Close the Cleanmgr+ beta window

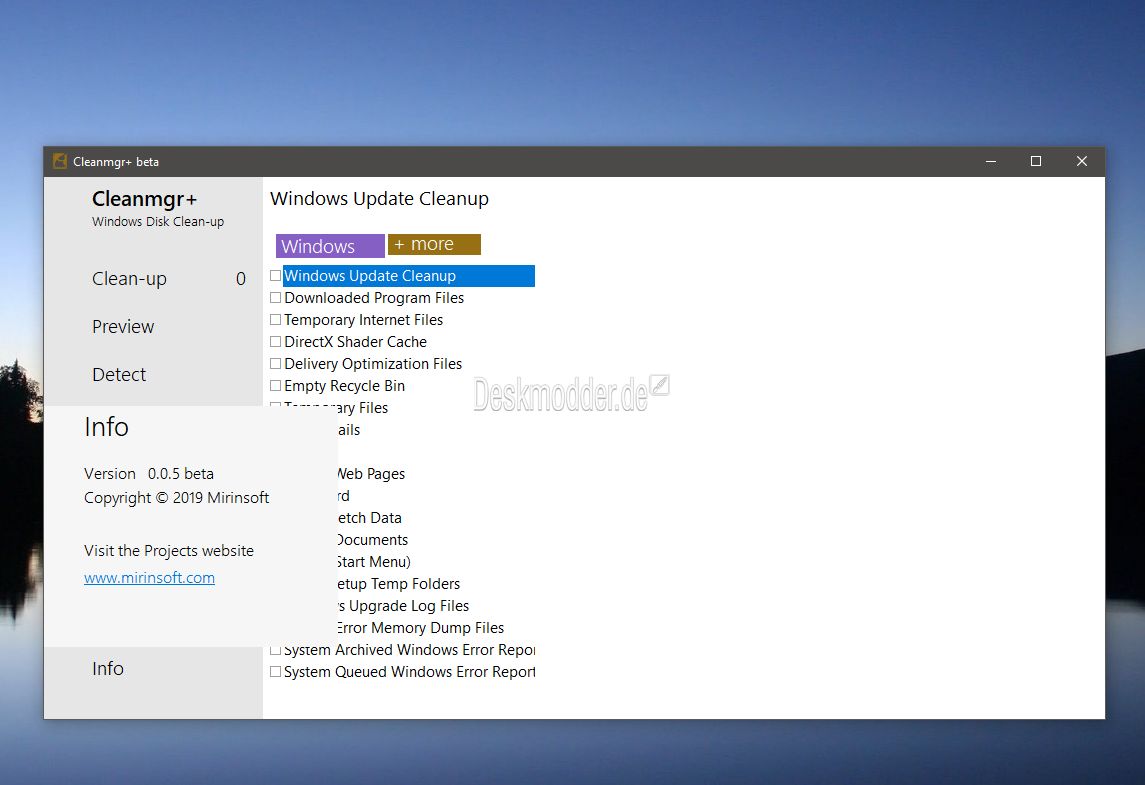[x=1081, y=161]
